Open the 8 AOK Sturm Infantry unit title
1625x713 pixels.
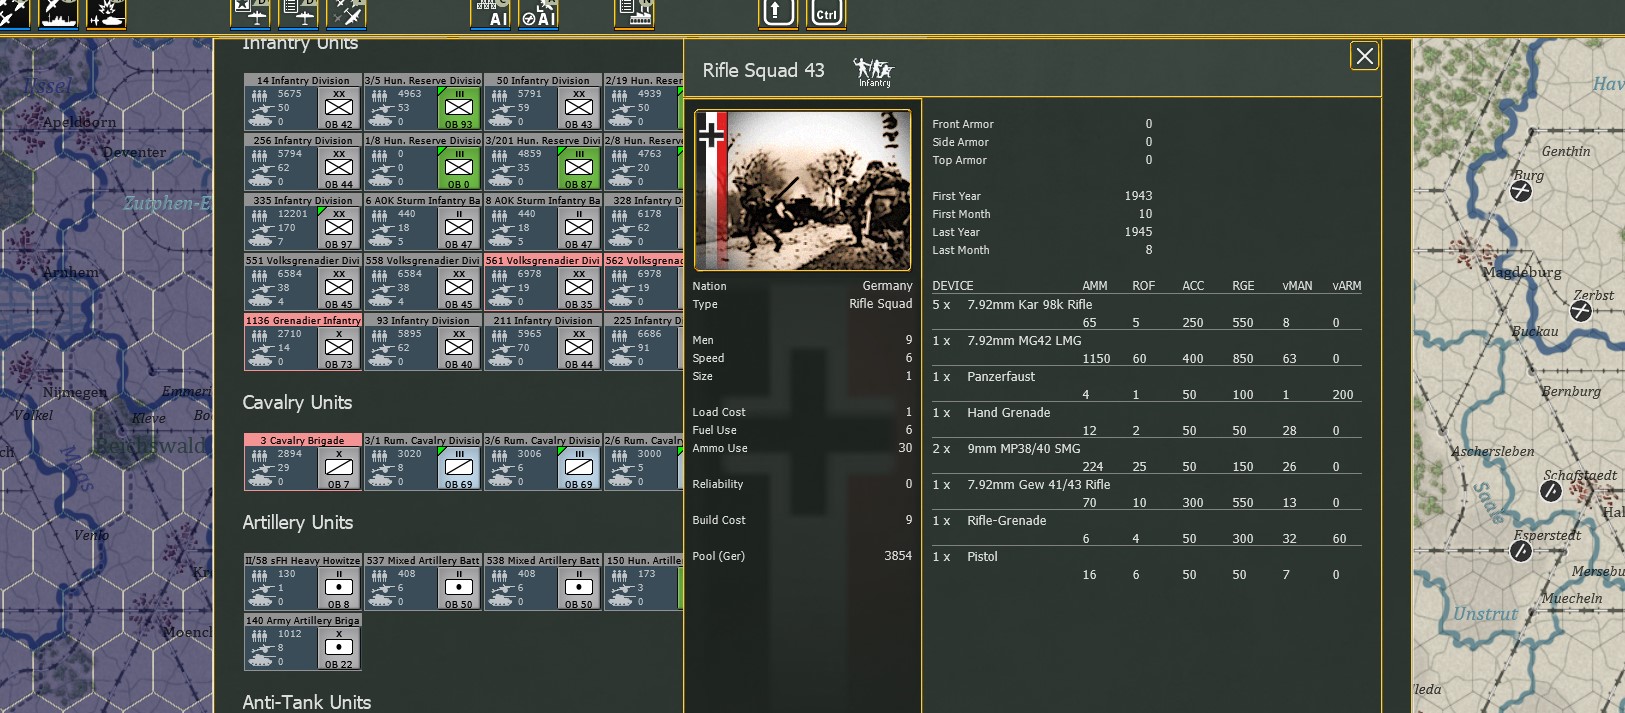pos(543,200)
